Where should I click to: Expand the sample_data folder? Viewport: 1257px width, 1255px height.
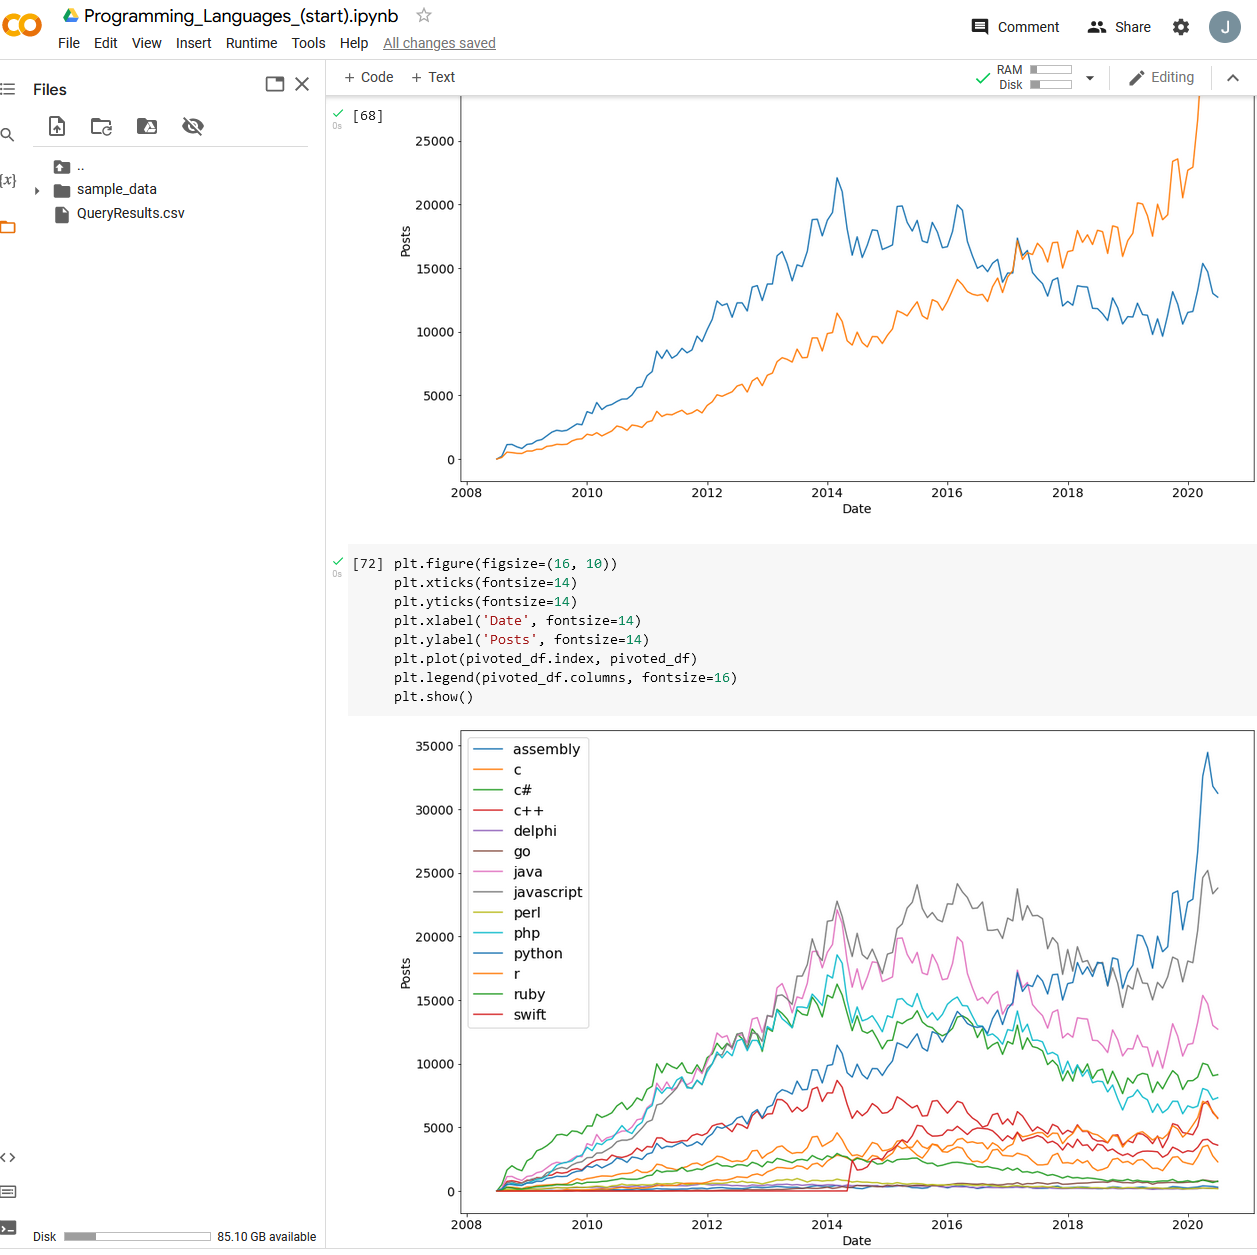point(37,189)
